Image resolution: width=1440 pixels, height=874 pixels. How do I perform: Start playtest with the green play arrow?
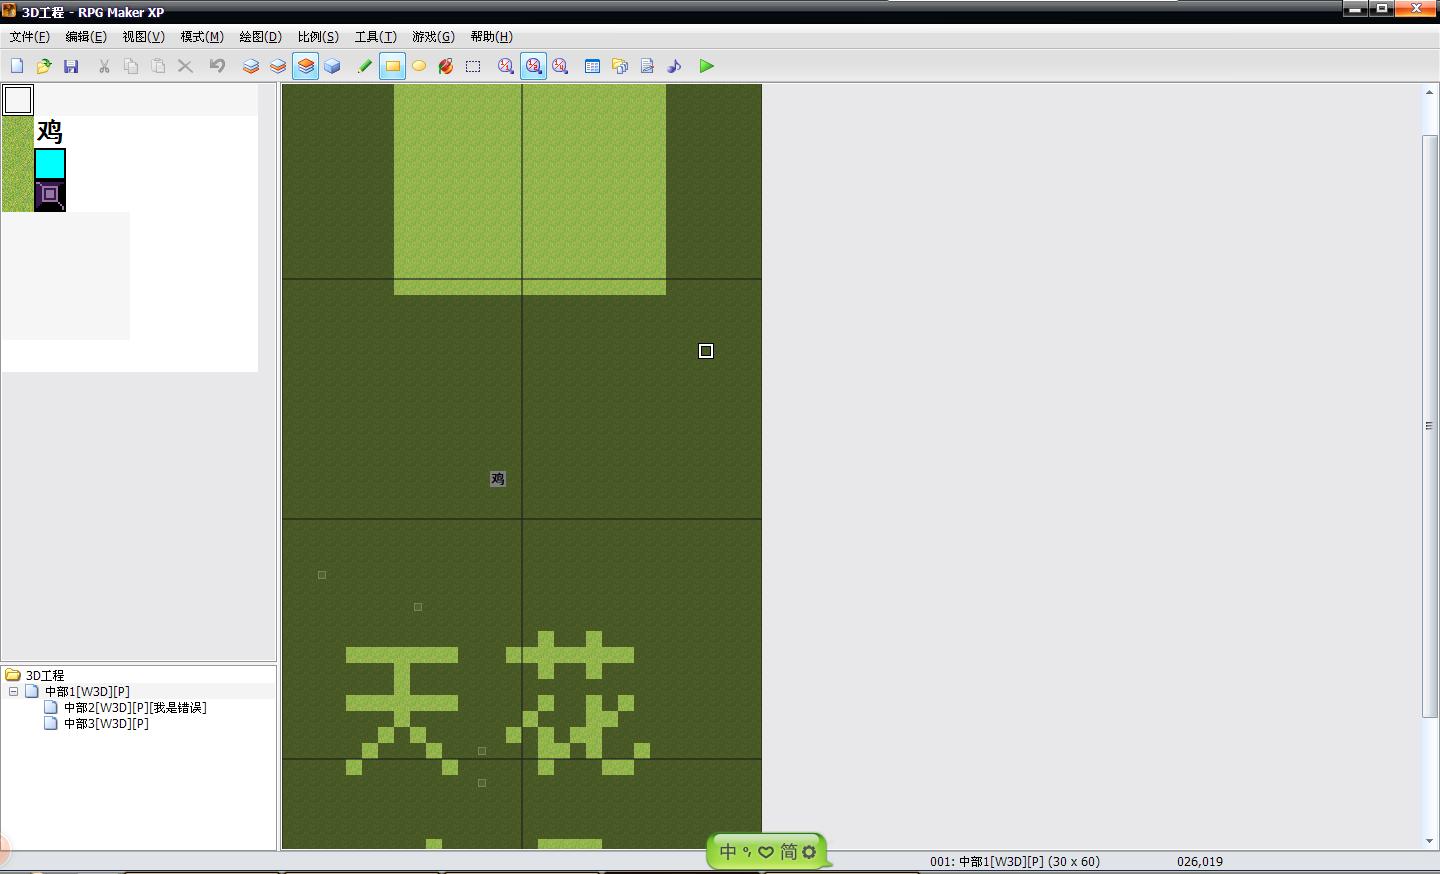pyautogui.click(x=707, y=66)
